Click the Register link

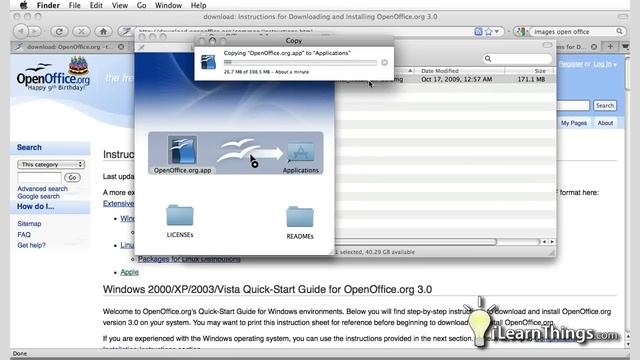tap(571, 64)
